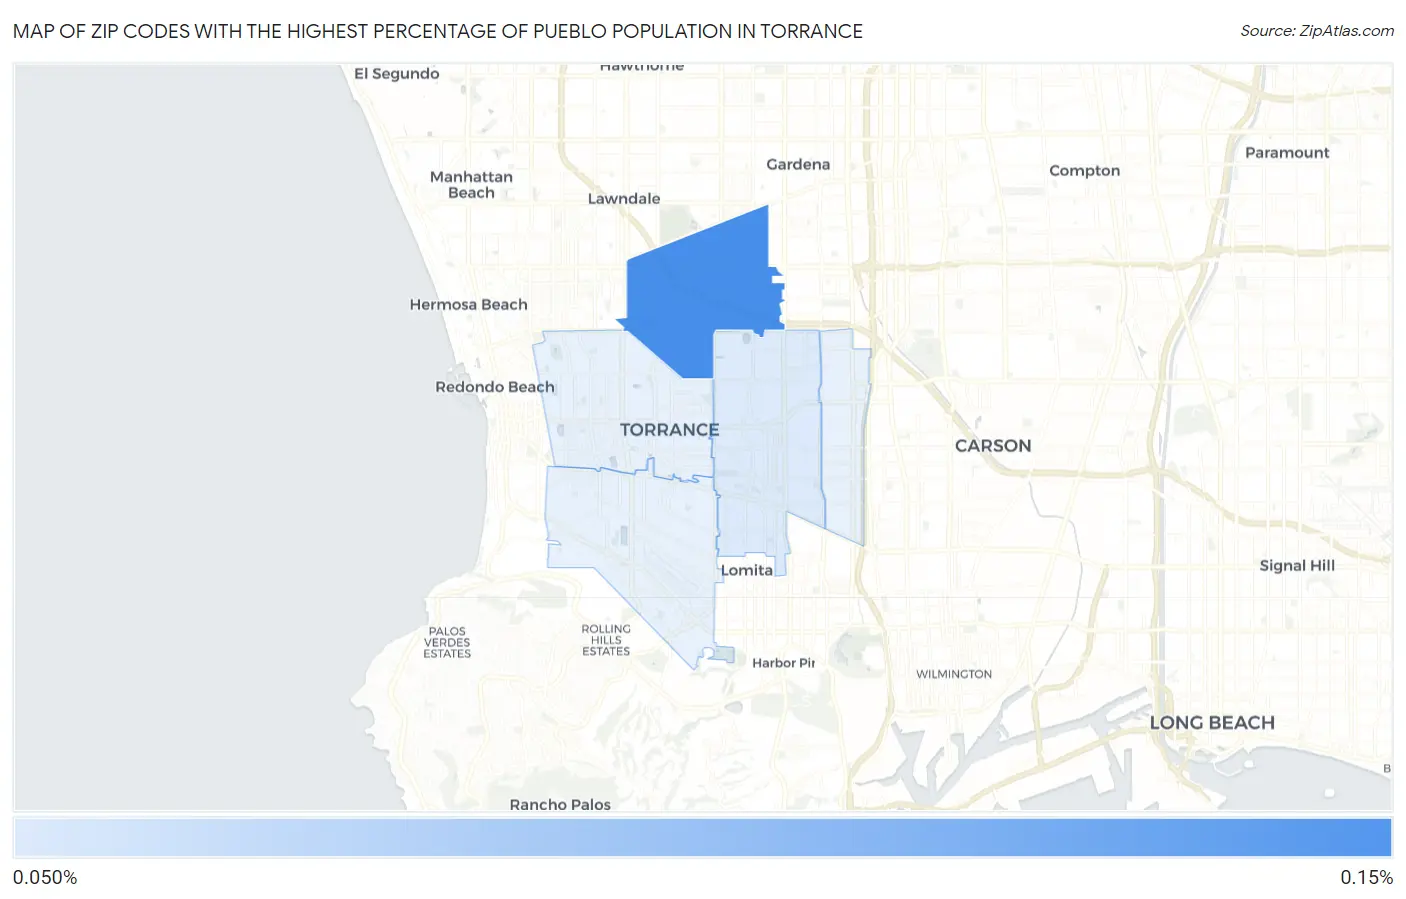Click the Signal Hill label

coord(1297,566)
